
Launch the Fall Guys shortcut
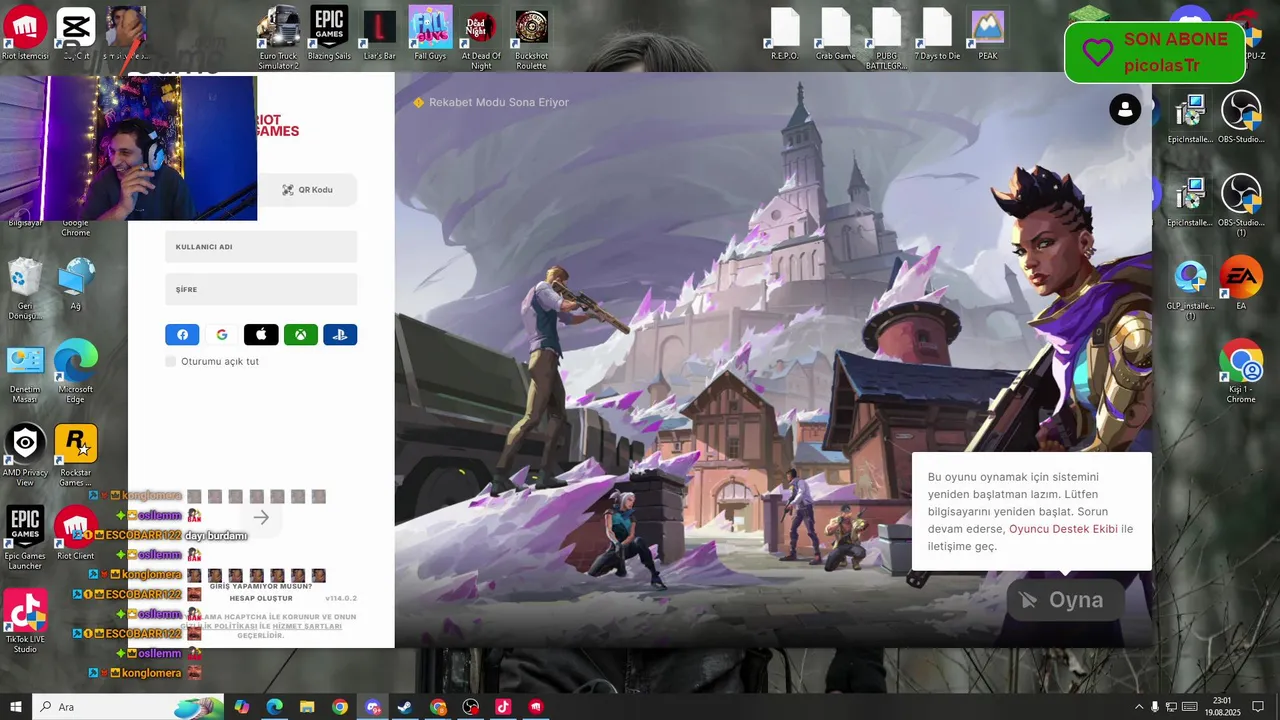(430, 35)
